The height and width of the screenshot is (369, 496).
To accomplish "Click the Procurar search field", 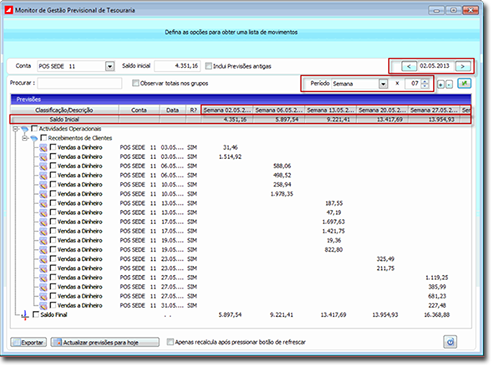I will tap(80, 83).
